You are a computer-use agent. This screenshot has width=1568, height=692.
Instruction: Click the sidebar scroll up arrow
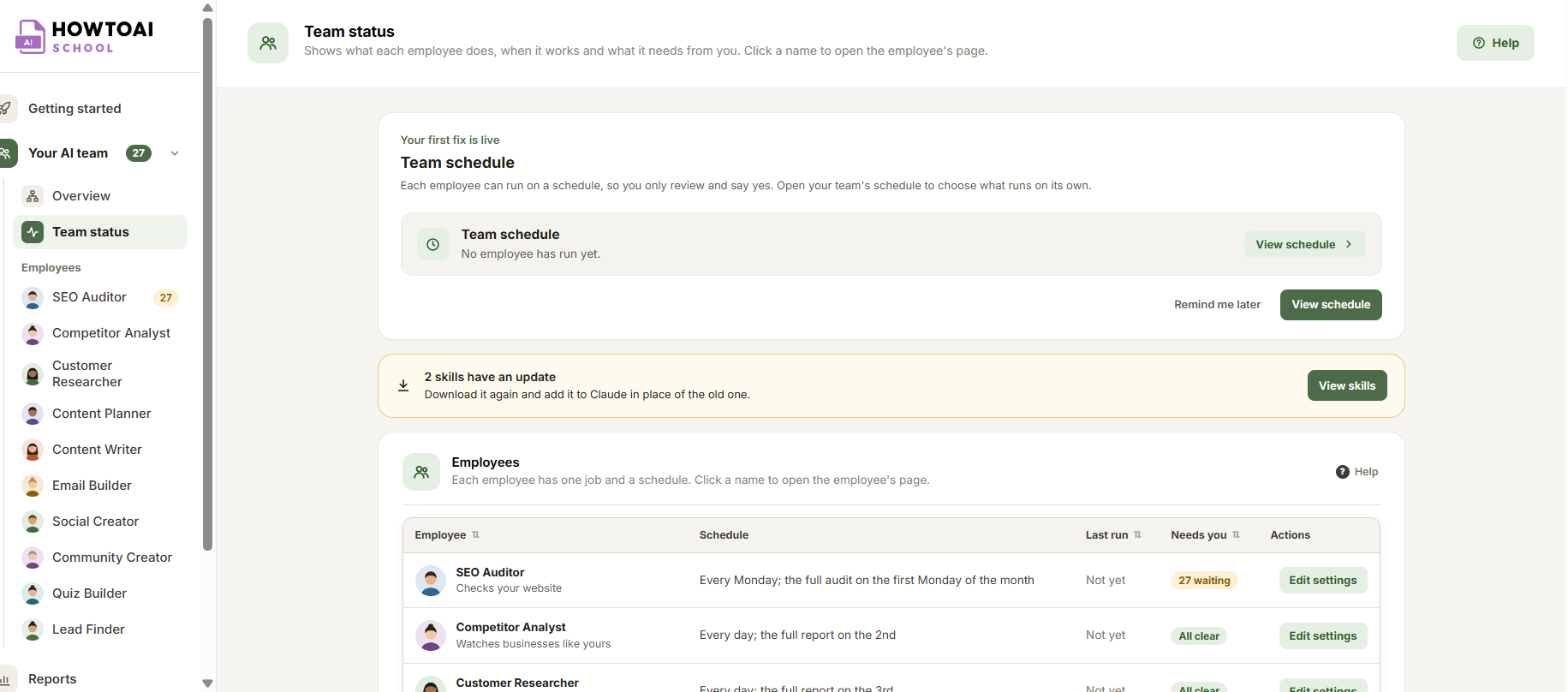207,7
